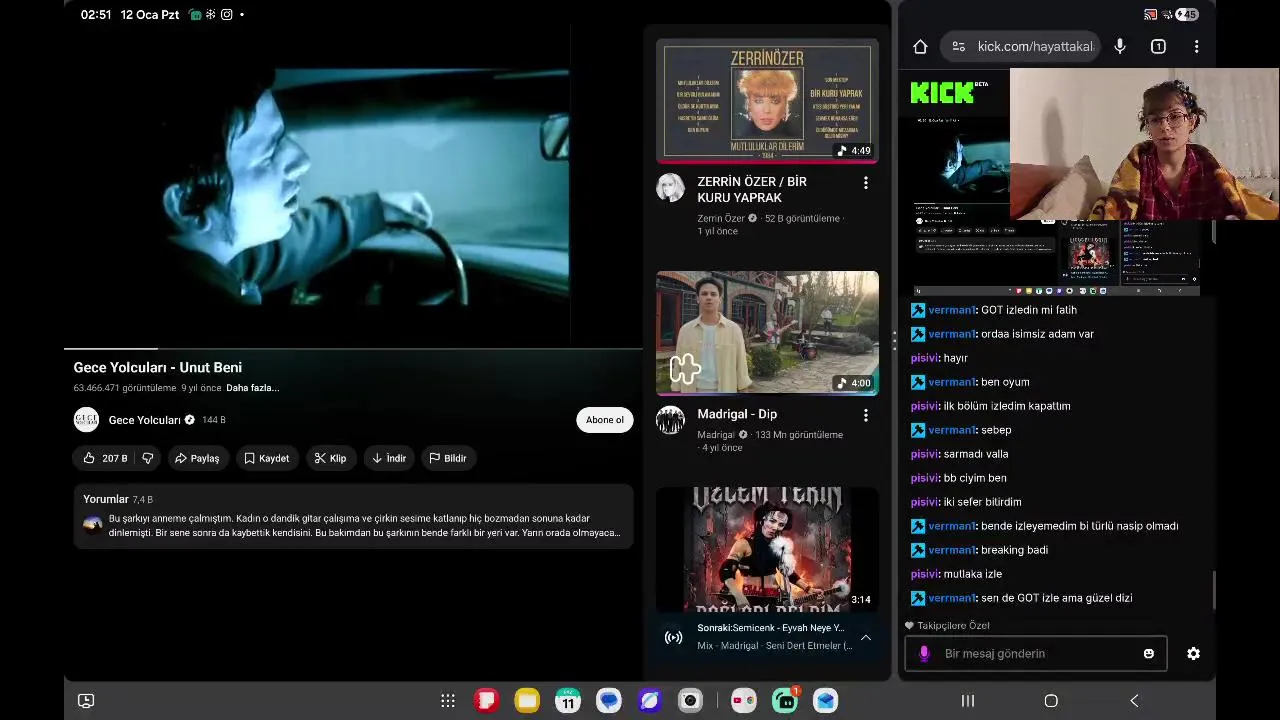
Task: Open options for Zerrin Özer video
Action: point(866,183)
